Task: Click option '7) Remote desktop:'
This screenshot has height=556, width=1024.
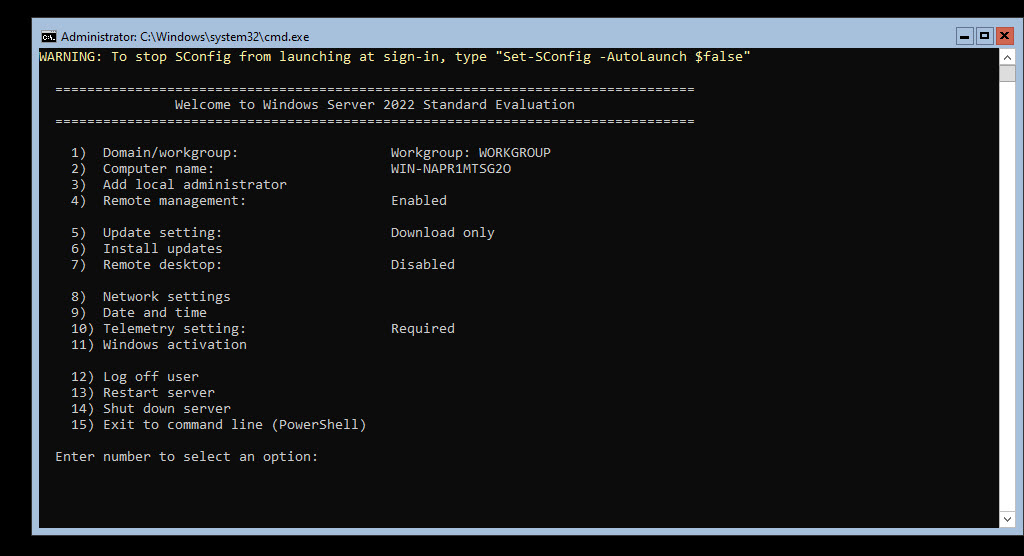Action: click(146, 265)
